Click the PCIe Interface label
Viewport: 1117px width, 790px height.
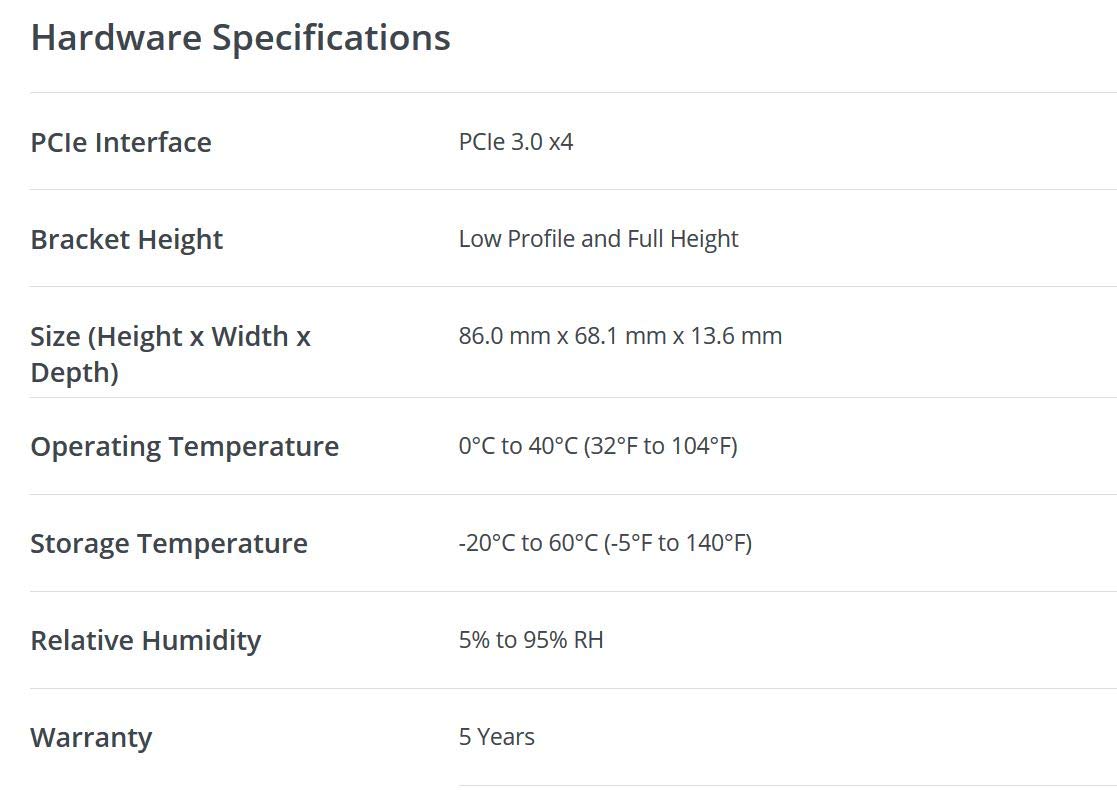pyautogui.click(x=121, y=142)
